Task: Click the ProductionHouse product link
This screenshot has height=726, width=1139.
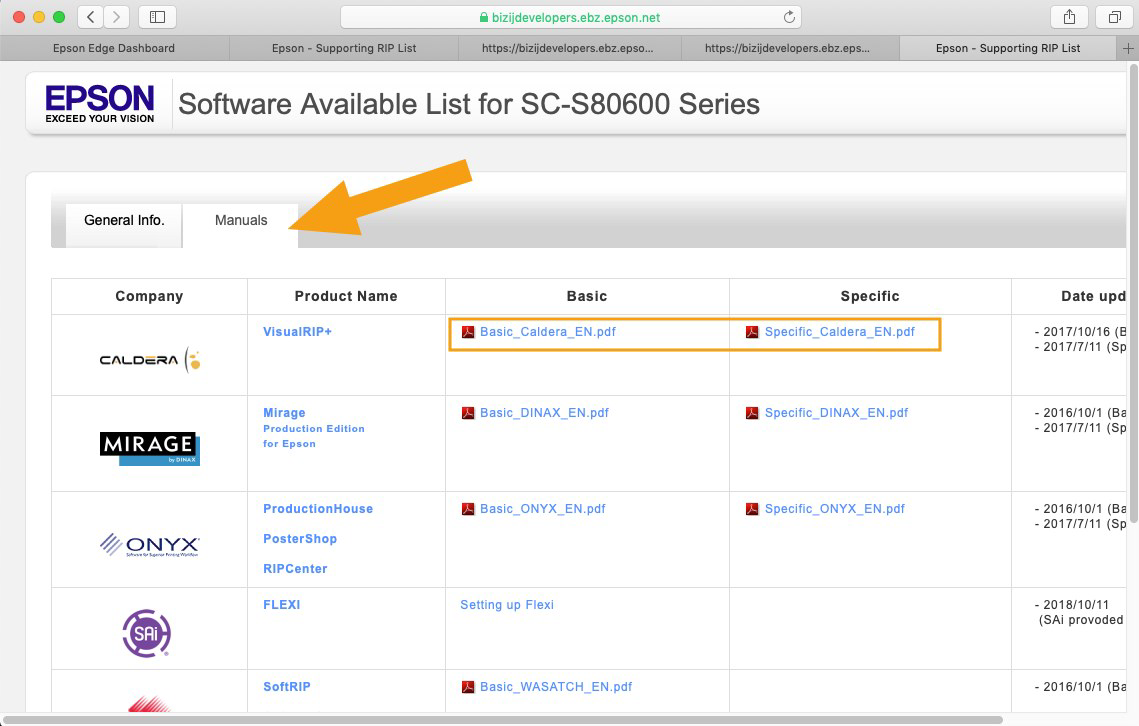Action: coord(318,509)
